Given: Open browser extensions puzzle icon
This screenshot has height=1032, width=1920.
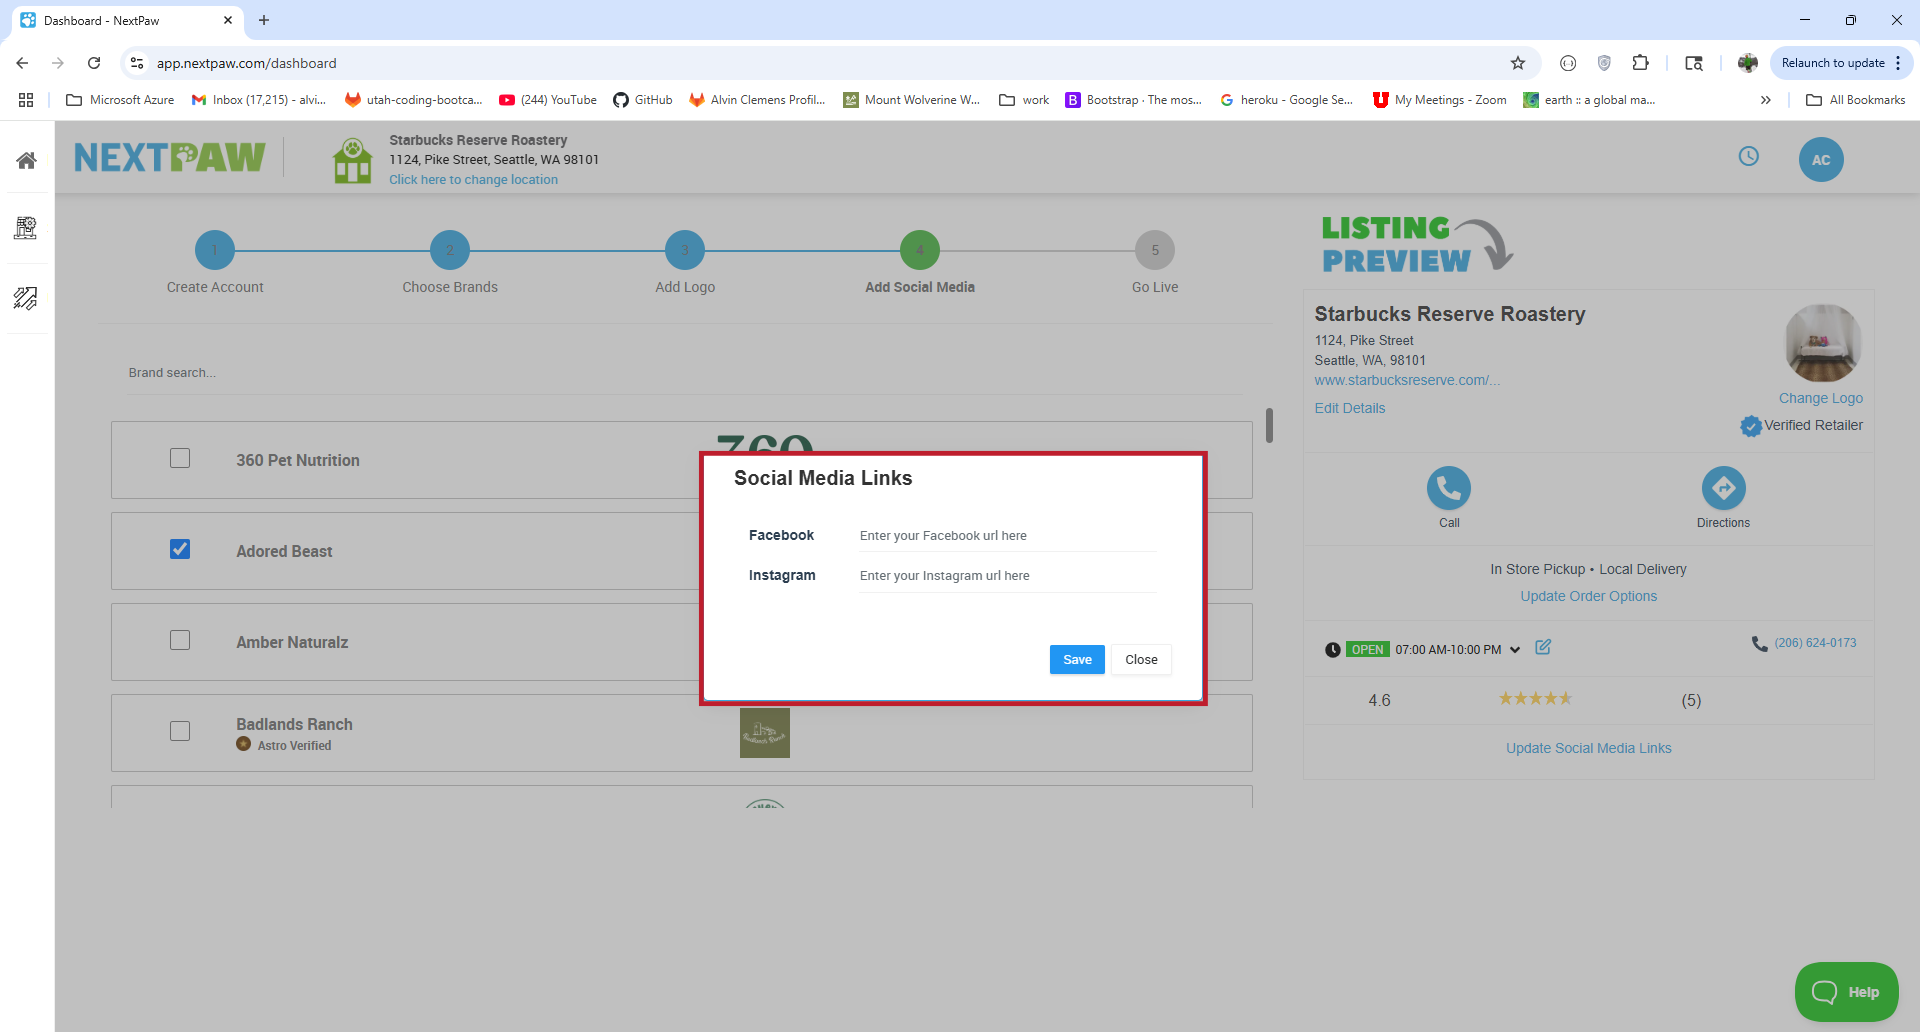Looking at the screenshot, I should pyautogui.click(x=1641, y=63).
